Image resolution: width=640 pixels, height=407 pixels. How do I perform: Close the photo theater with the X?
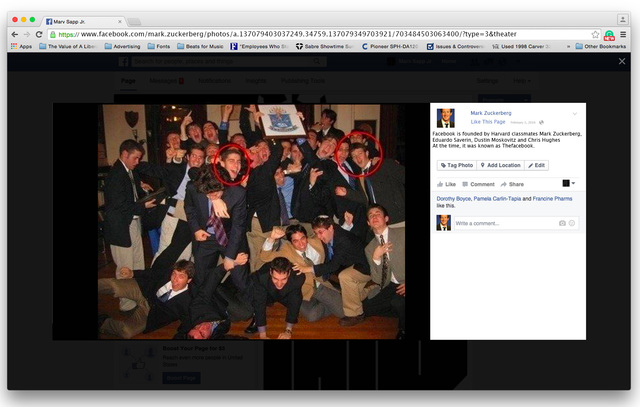622,61
